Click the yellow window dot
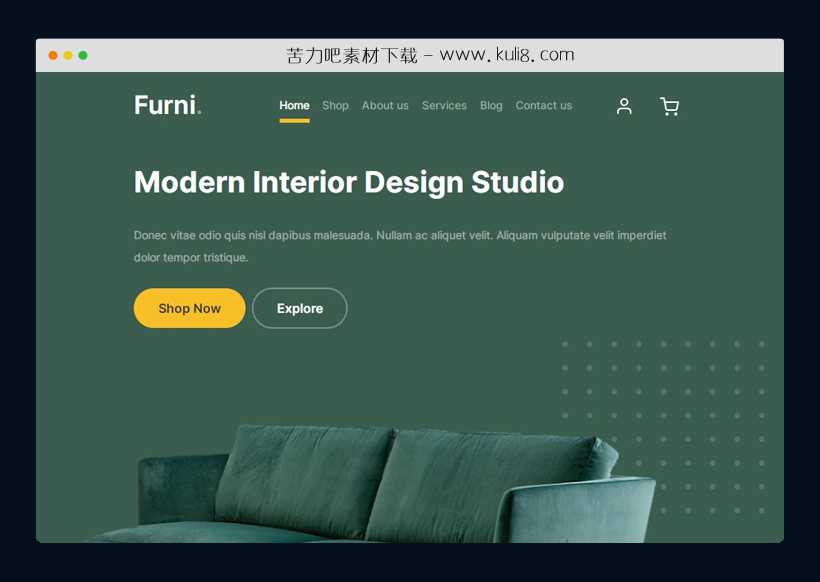Viewport: 820px width, 582px height. (68, 55)
